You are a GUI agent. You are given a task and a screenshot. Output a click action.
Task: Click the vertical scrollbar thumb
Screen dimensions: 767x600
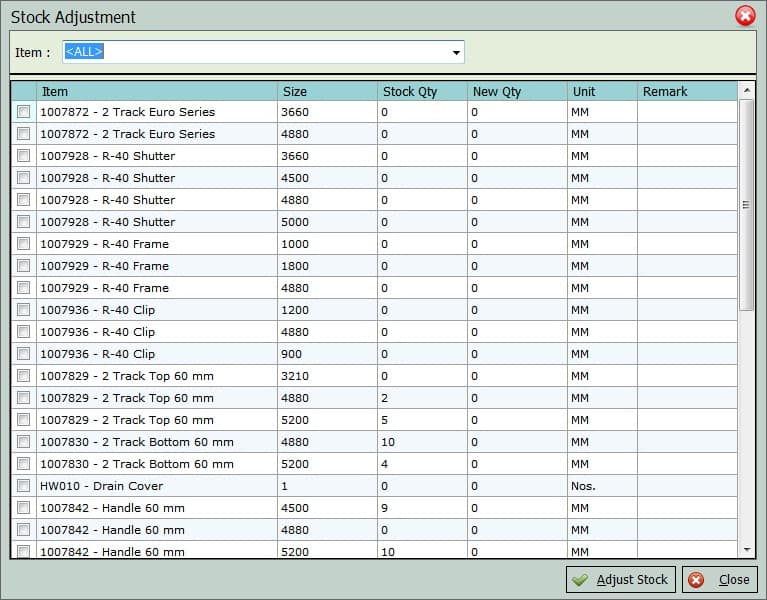(746, 204)
